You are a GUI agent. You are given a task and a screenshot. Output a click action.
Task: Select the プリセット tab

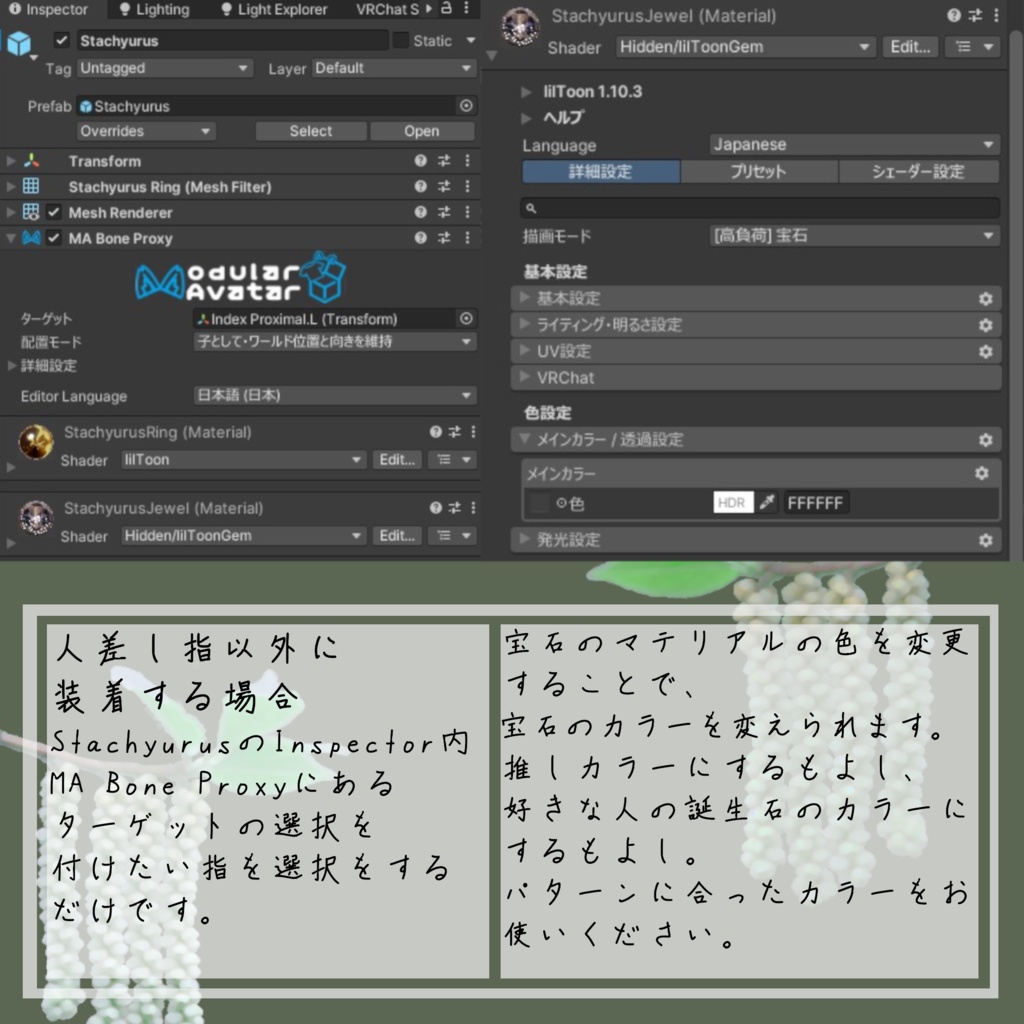(759, 172)
